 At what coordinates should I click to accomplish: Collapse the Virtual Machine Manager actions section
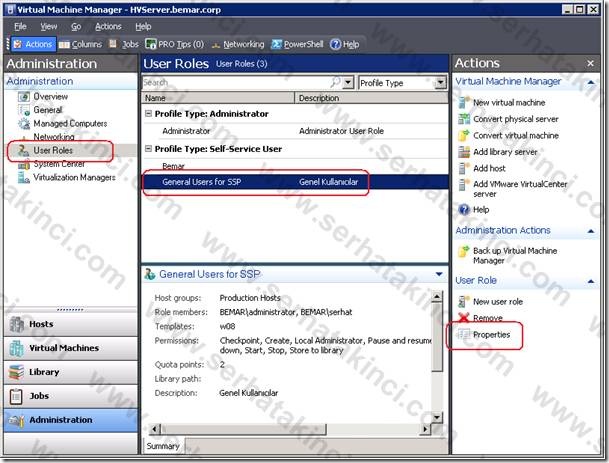click(x=591, y=82)
